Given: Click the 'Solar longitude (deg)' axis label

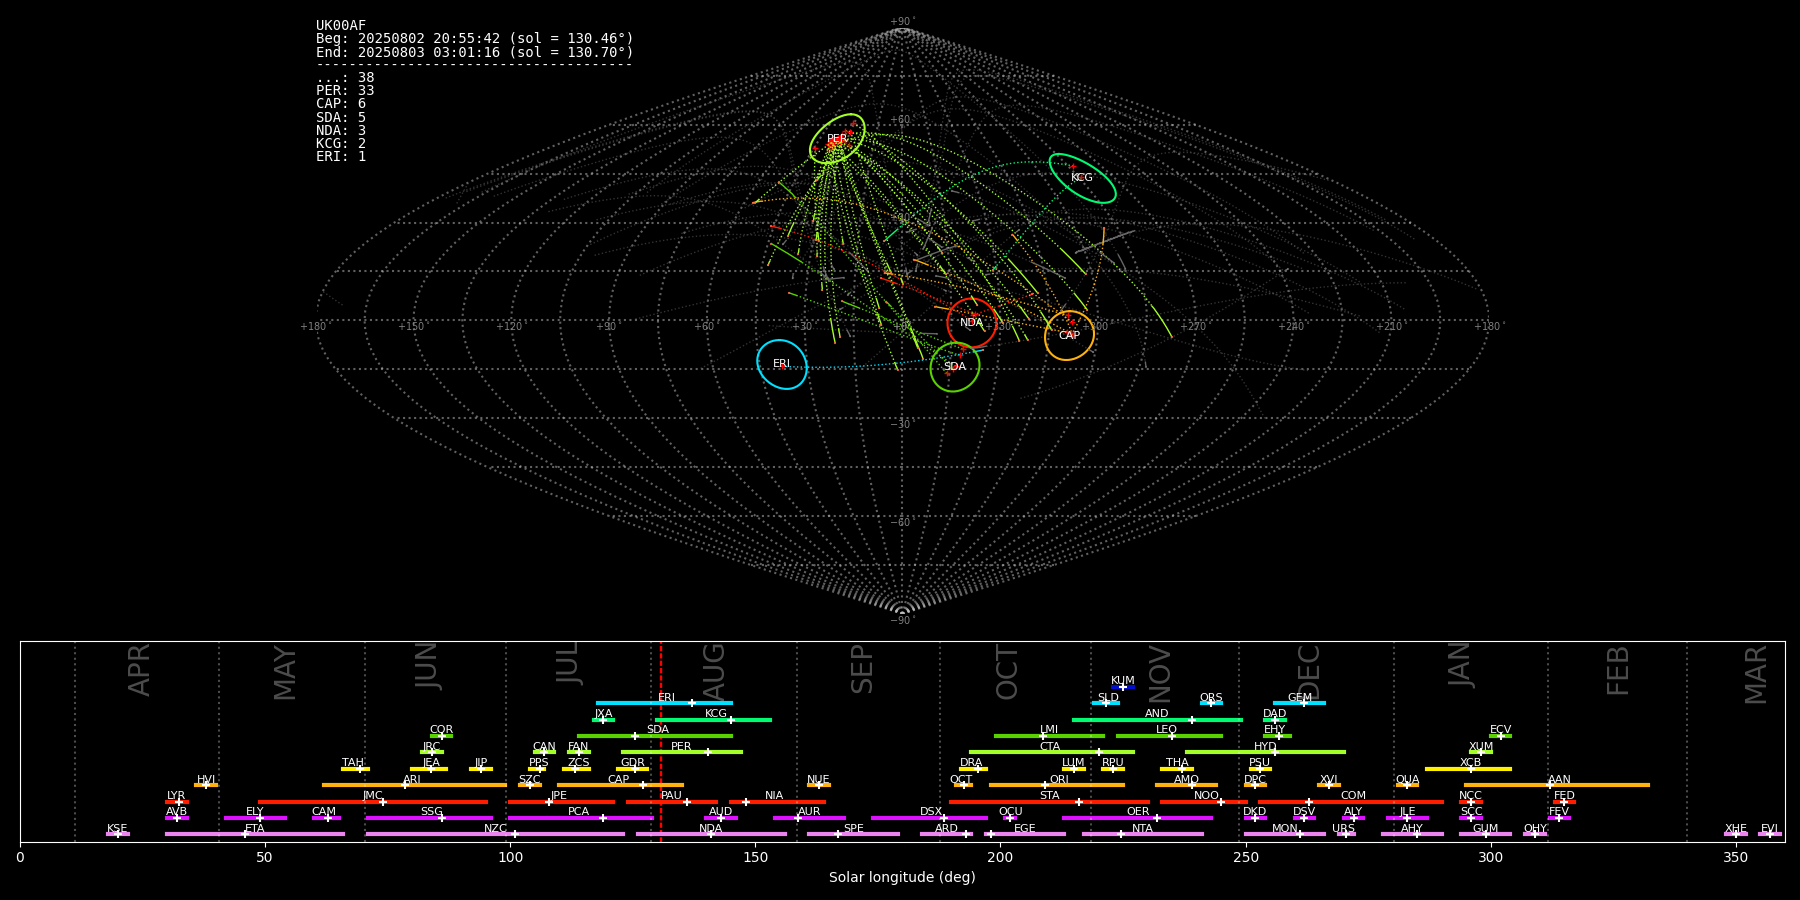Looking at the screenshot, I should [902, 878].
